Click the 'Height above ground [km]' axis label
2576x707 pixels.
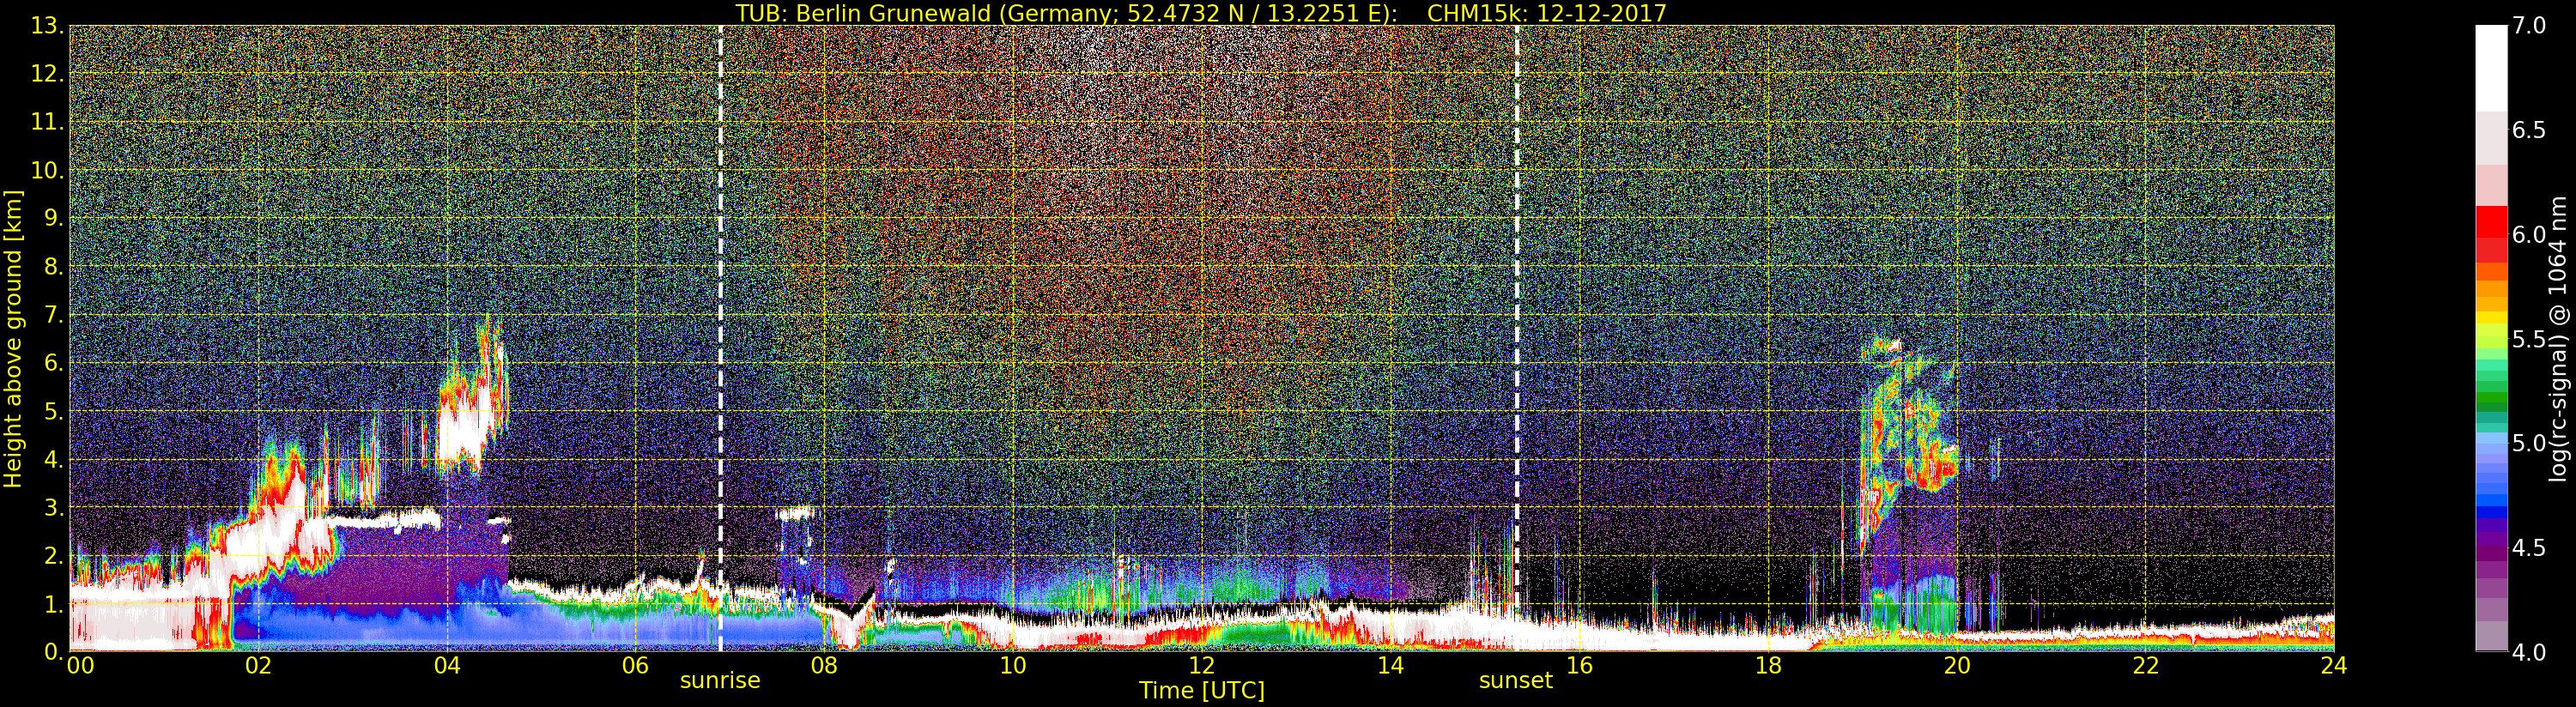[13, 338]
